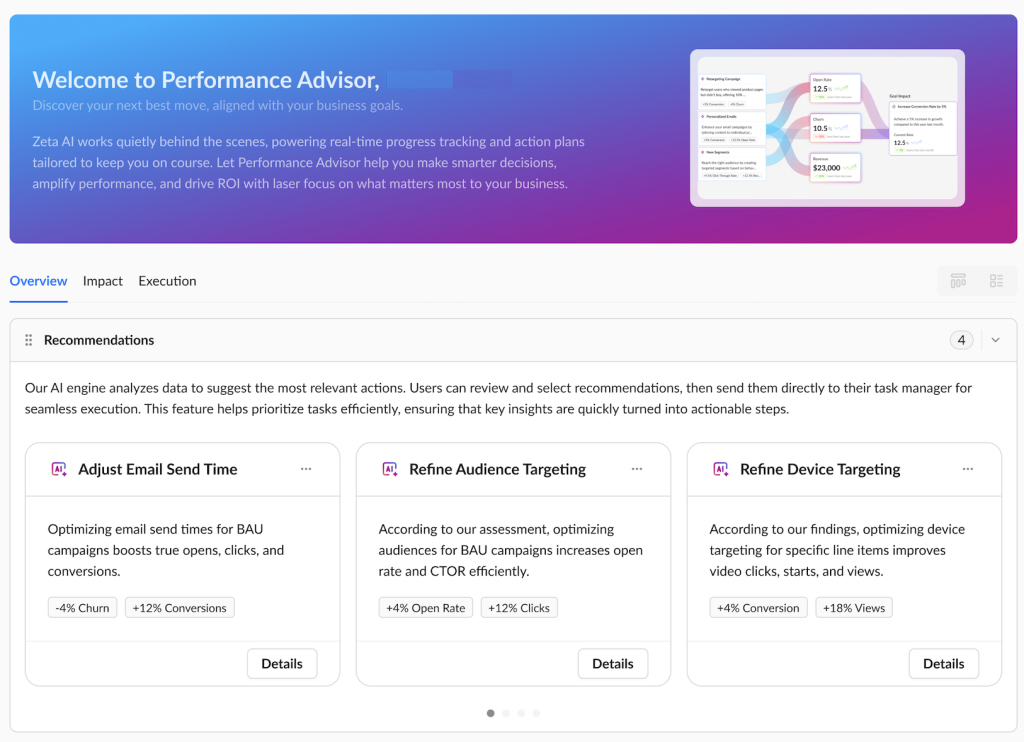Screen dimensions: 1024x742
Task: Click the +12% Conversions metric chip
Action: [179, 607]
